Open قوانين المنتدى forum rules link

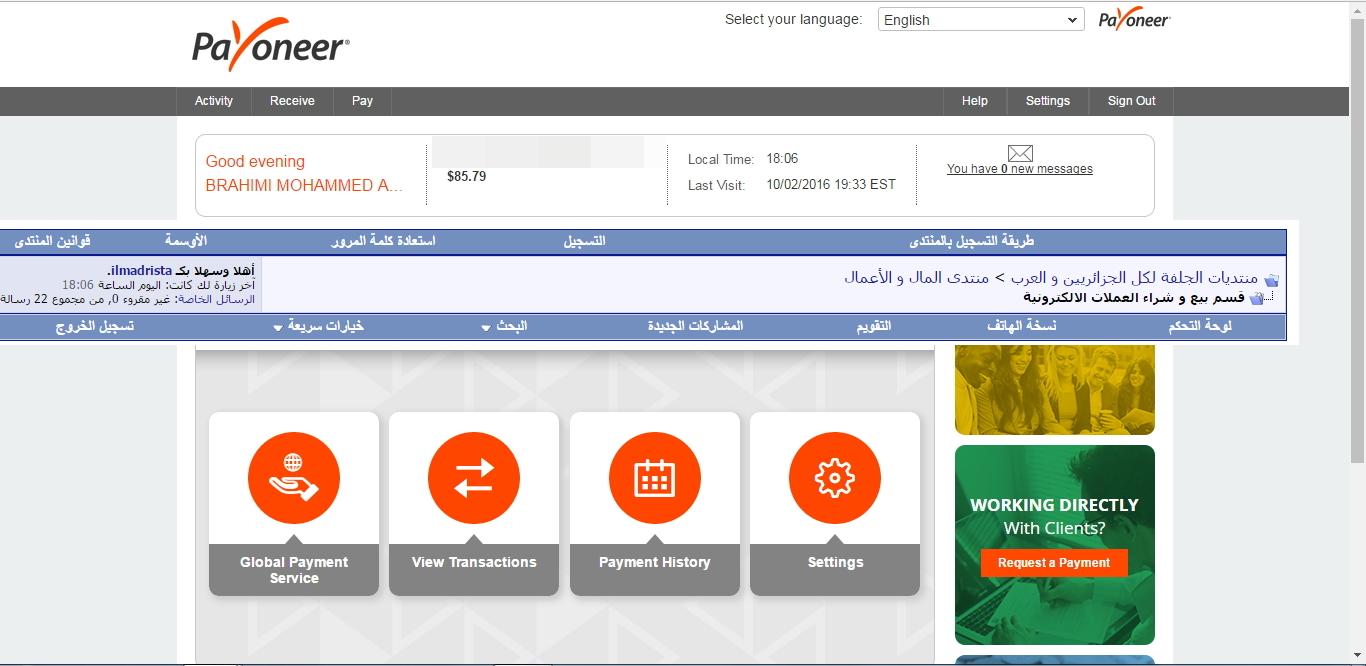(53, 241)
